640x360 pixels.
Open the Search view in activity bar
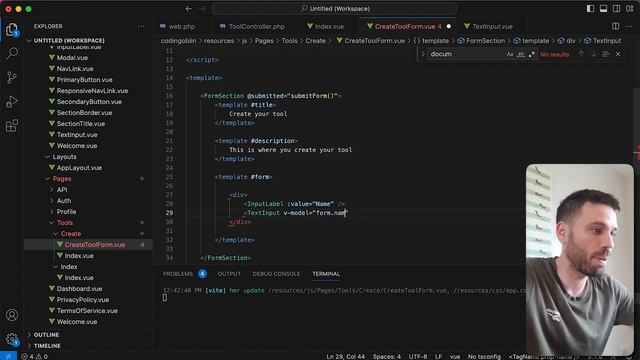pos(12,53)
